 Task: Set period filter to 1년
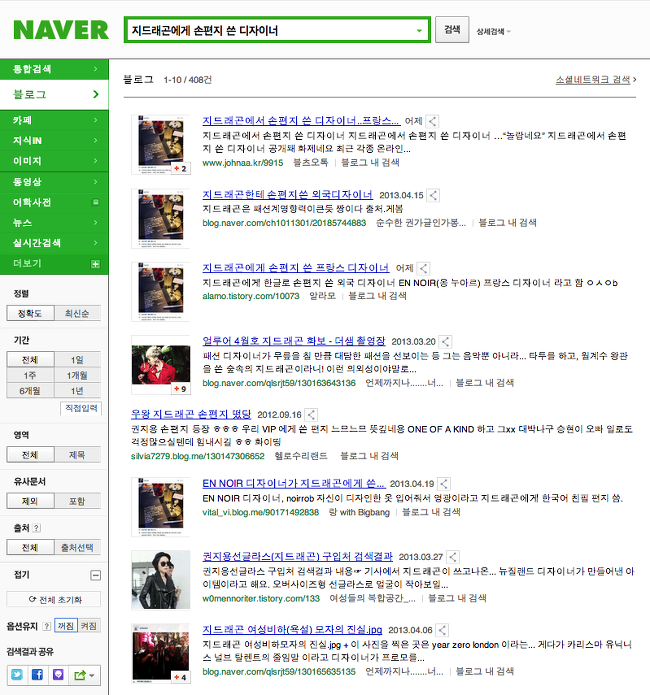[x=77, y=390]
